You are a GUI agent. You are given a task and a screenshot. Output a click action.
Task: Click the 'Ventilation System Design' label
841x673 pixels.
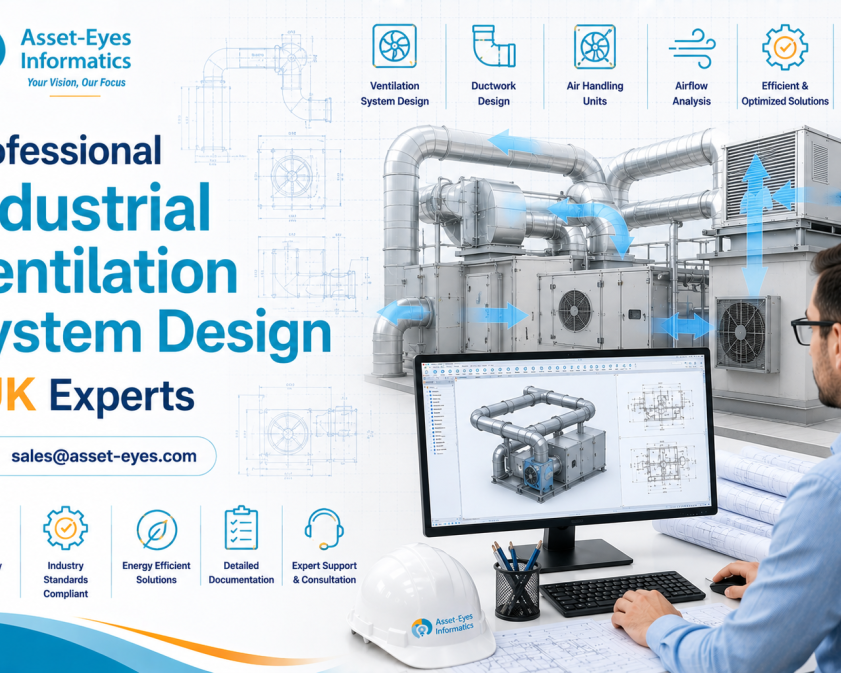tap(395, 93)
